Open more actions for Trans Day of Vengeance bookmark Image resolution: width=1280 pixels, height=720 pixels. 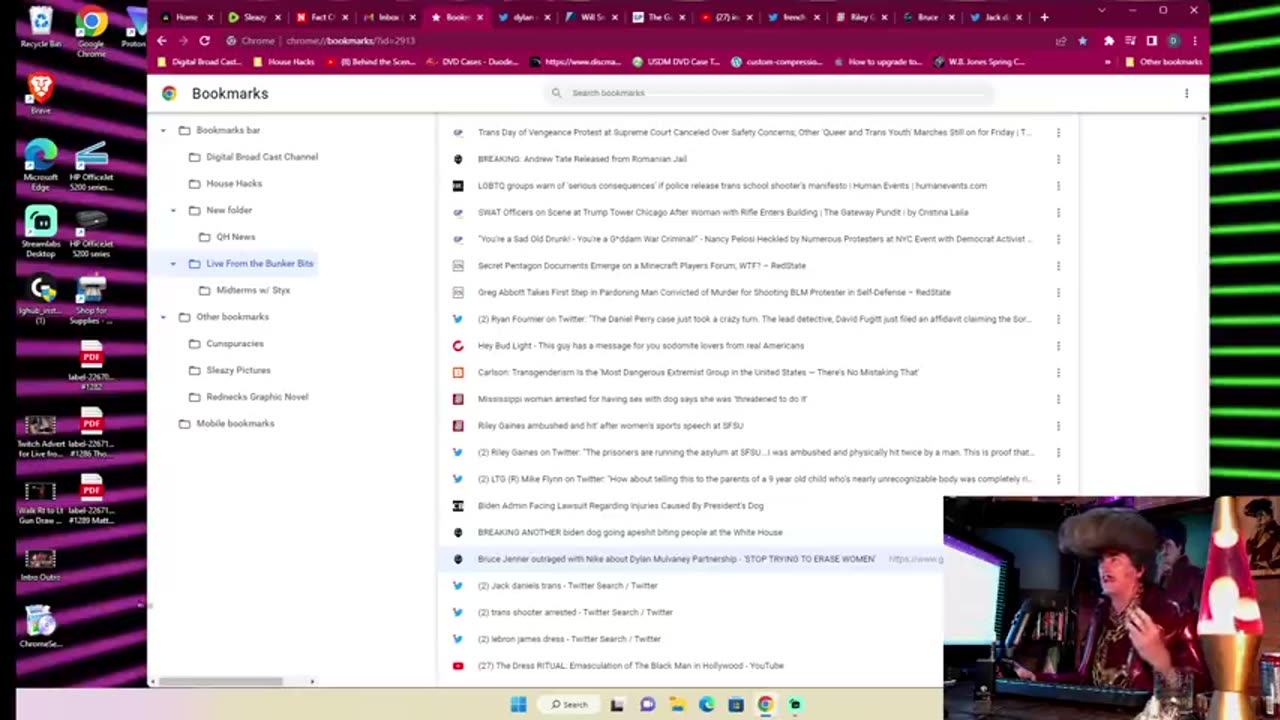(x=1058, y=132)
